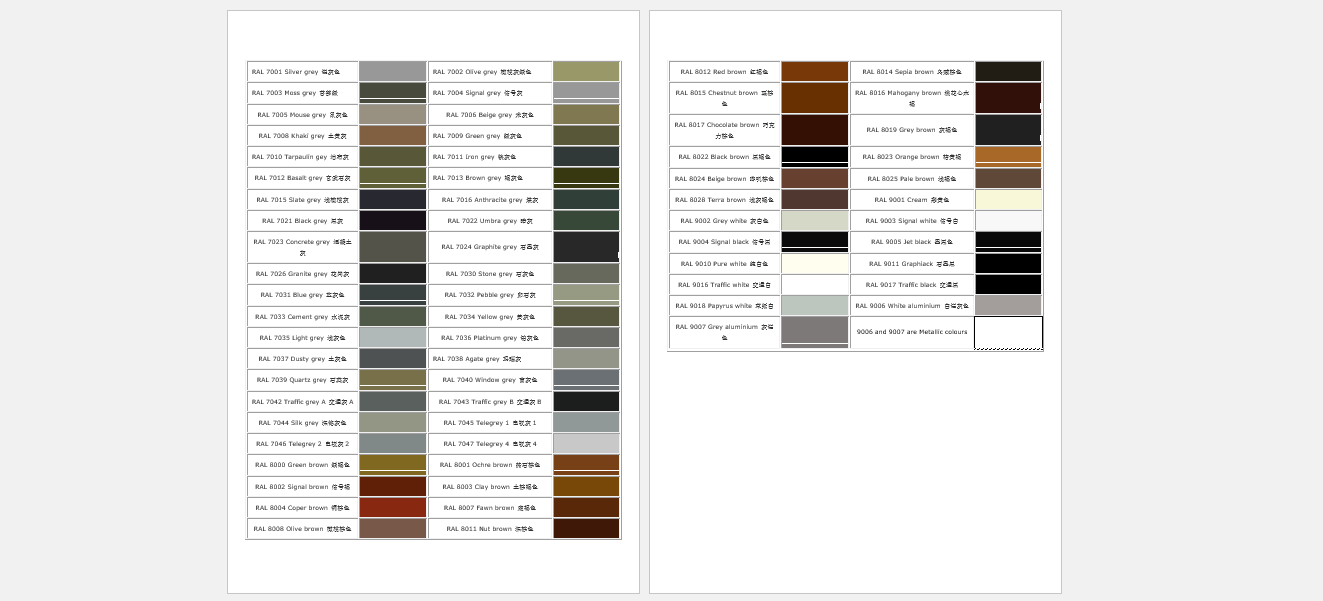This screenshot has width=1323, height=601.
Task: Select the RAL 7002 Olive grey color swatch
Action: 586,72
